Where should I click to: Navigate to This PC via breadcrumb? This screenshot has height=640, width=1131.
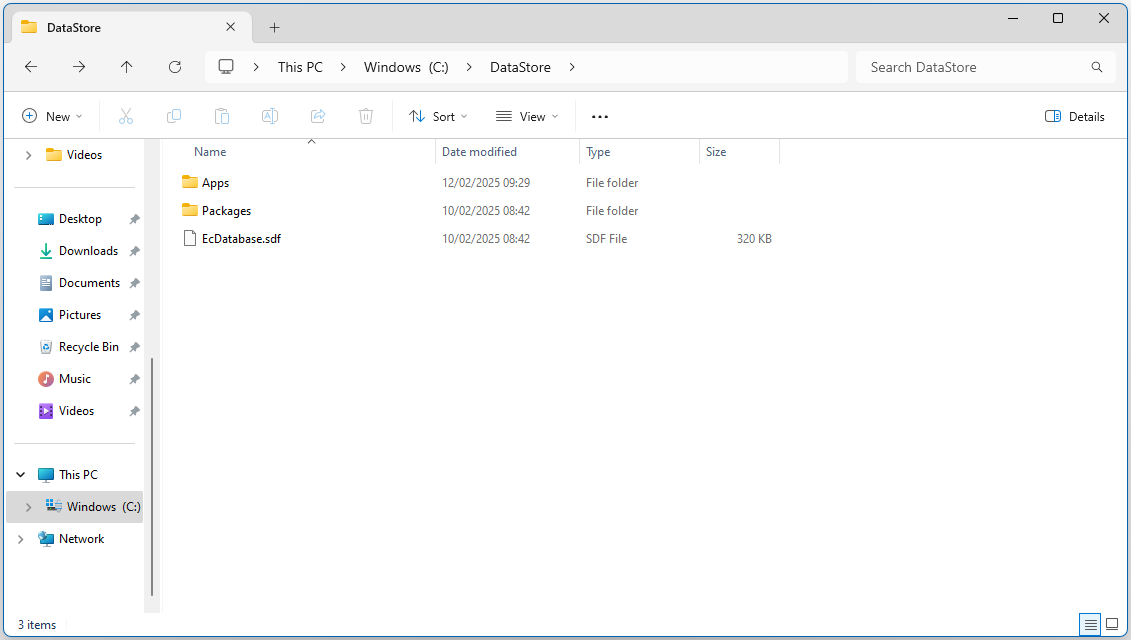(300, 67)
